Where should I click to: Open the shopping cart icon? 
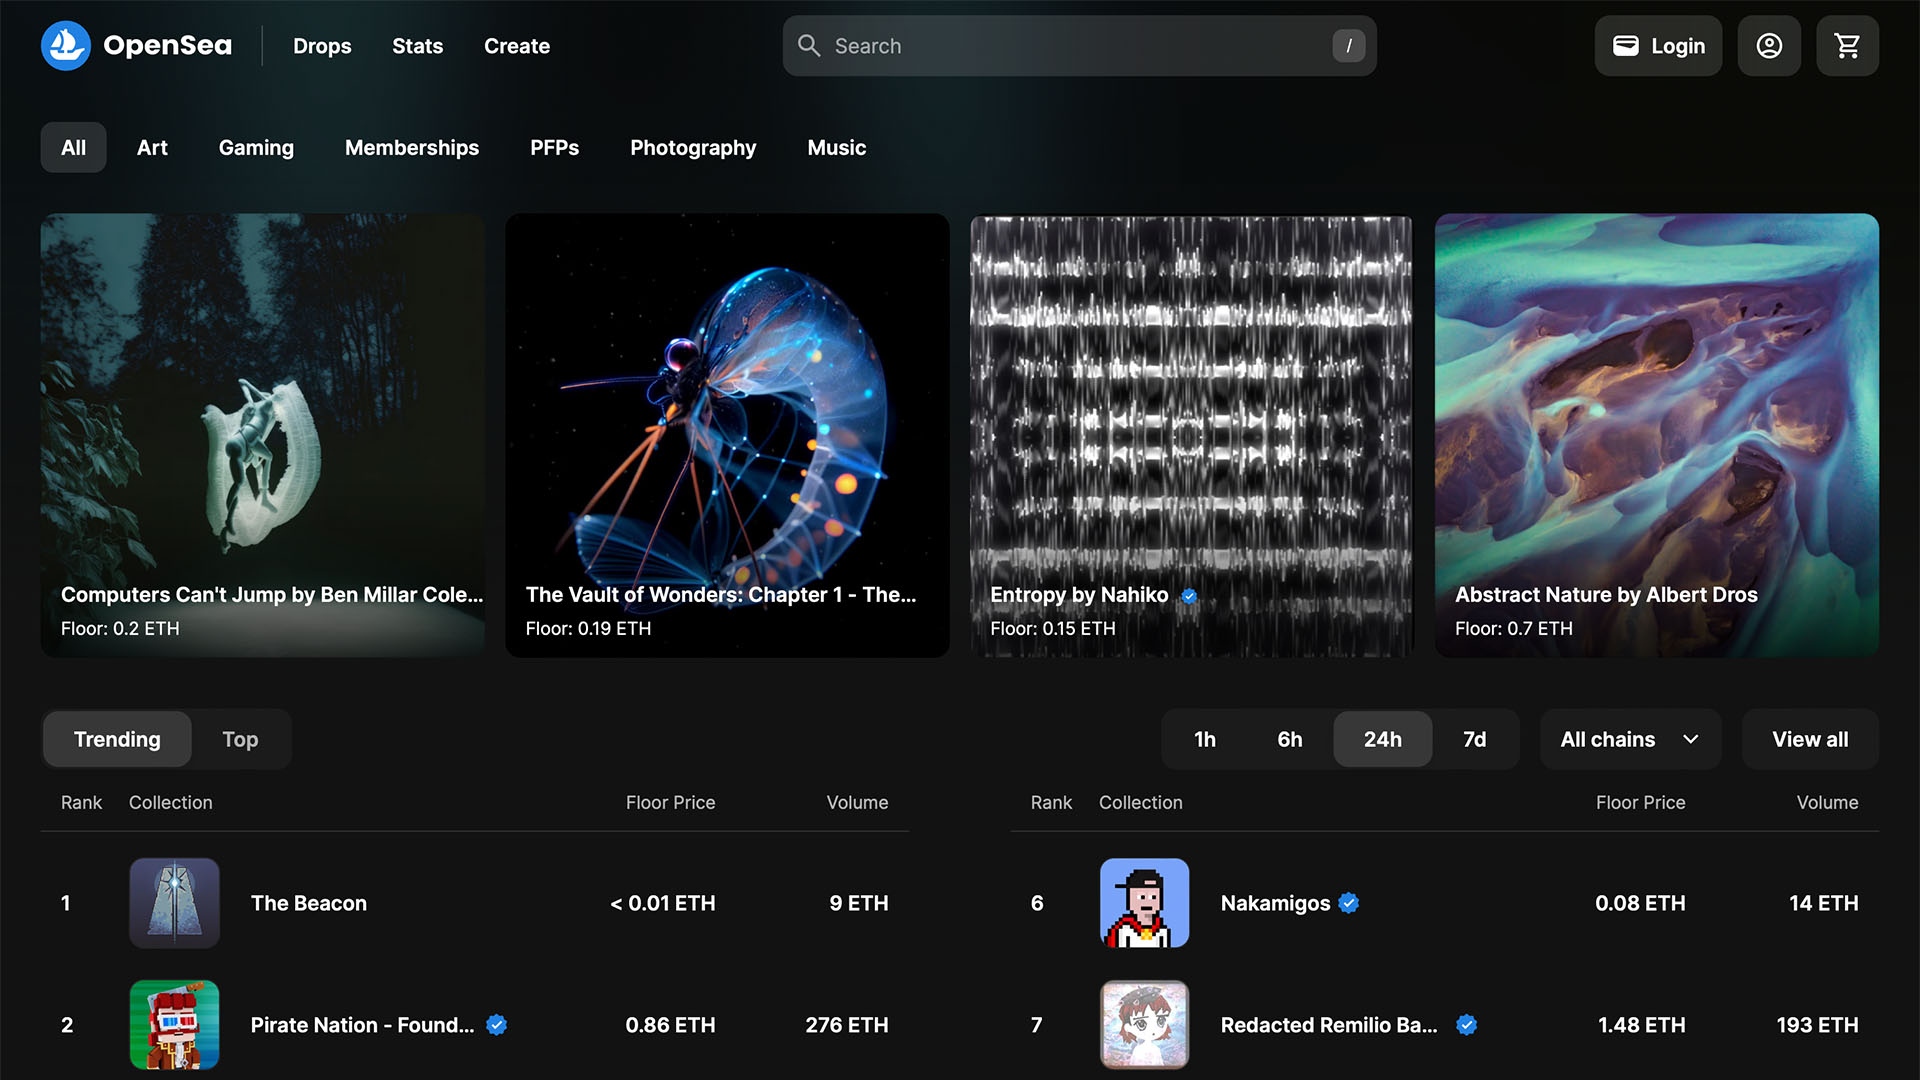click(1847, 46)
